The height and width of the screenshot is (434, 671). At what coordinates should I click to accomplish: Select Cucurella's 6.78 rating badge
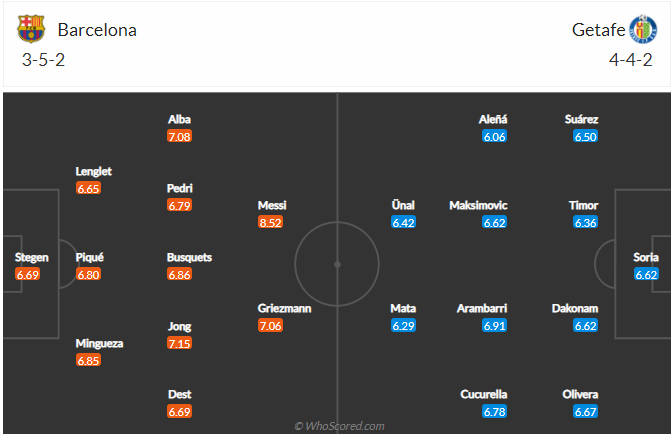[x=493, y=411]
